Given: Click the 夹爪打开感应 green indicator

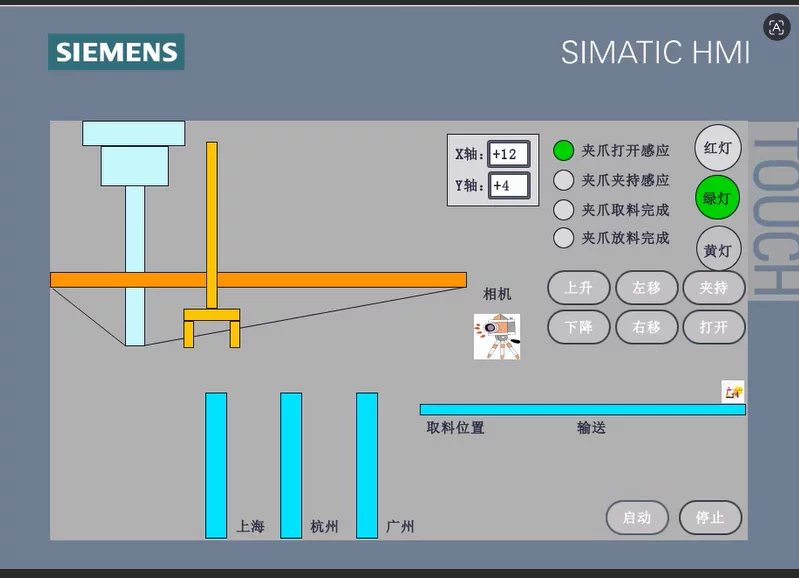Looking at the screenshot, I should [564, 150].
